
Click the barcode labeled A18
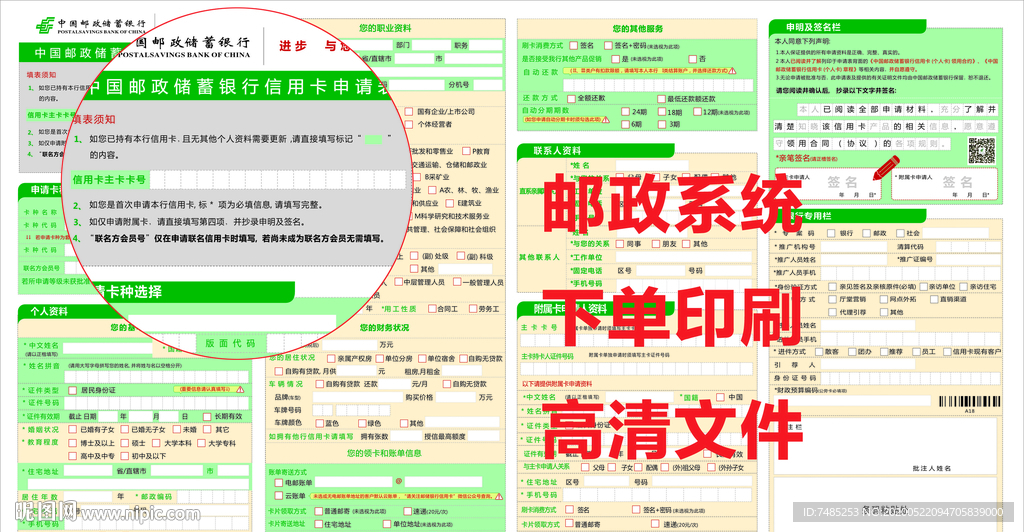pyautogui.click(x=968, y=401)
